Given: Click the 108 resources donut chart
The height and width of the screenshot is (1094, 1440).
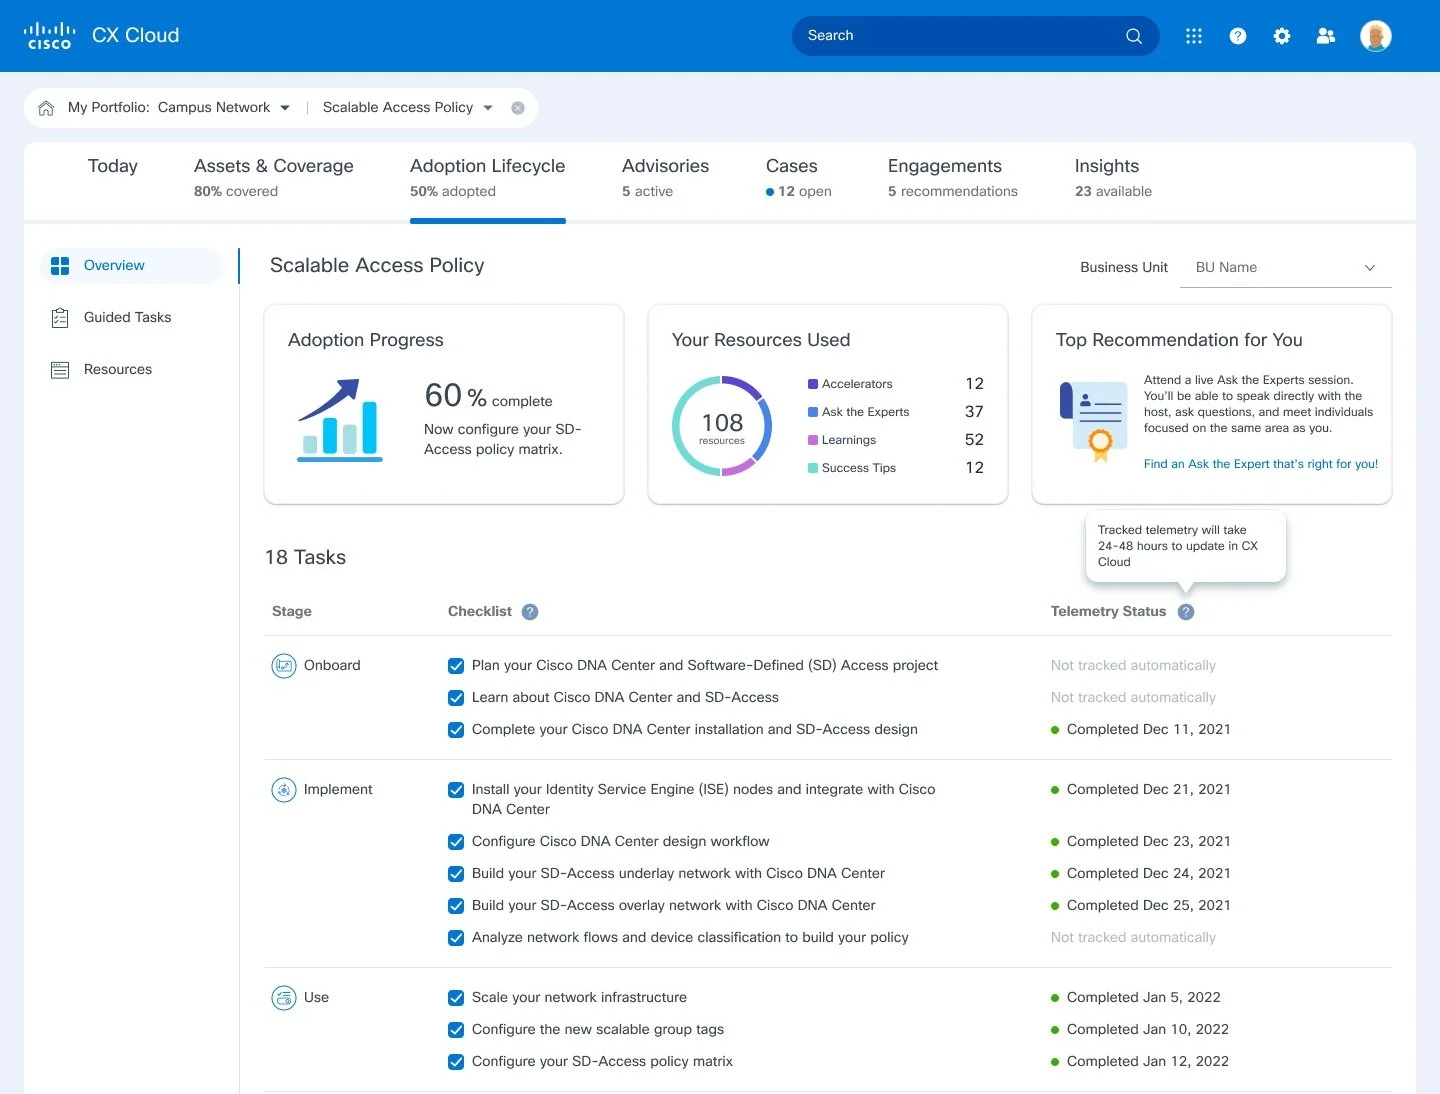Looking at the screenshot, I should coord(722,426).
